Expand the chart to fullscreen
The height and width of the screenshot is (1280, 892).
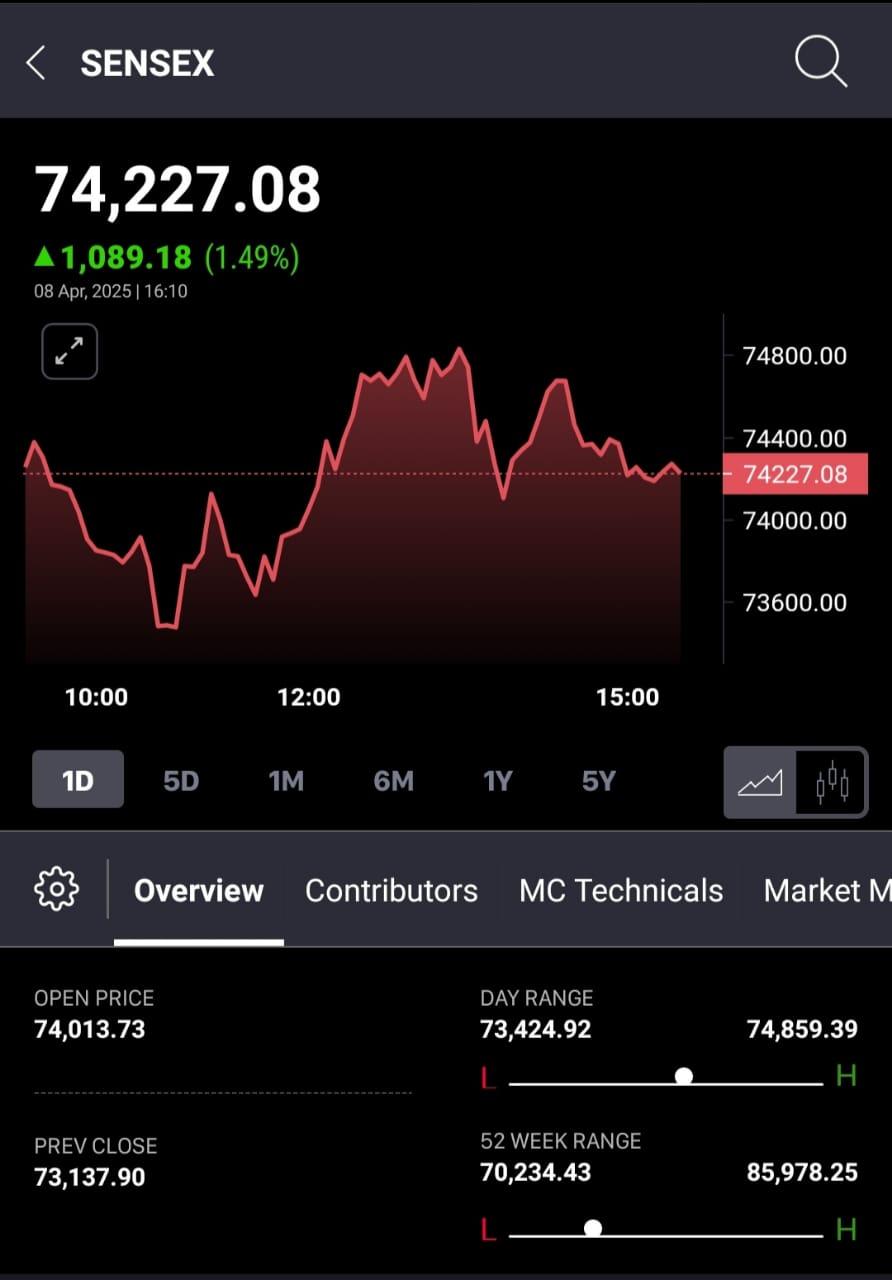pyautogui.click(x=69, y=351)
